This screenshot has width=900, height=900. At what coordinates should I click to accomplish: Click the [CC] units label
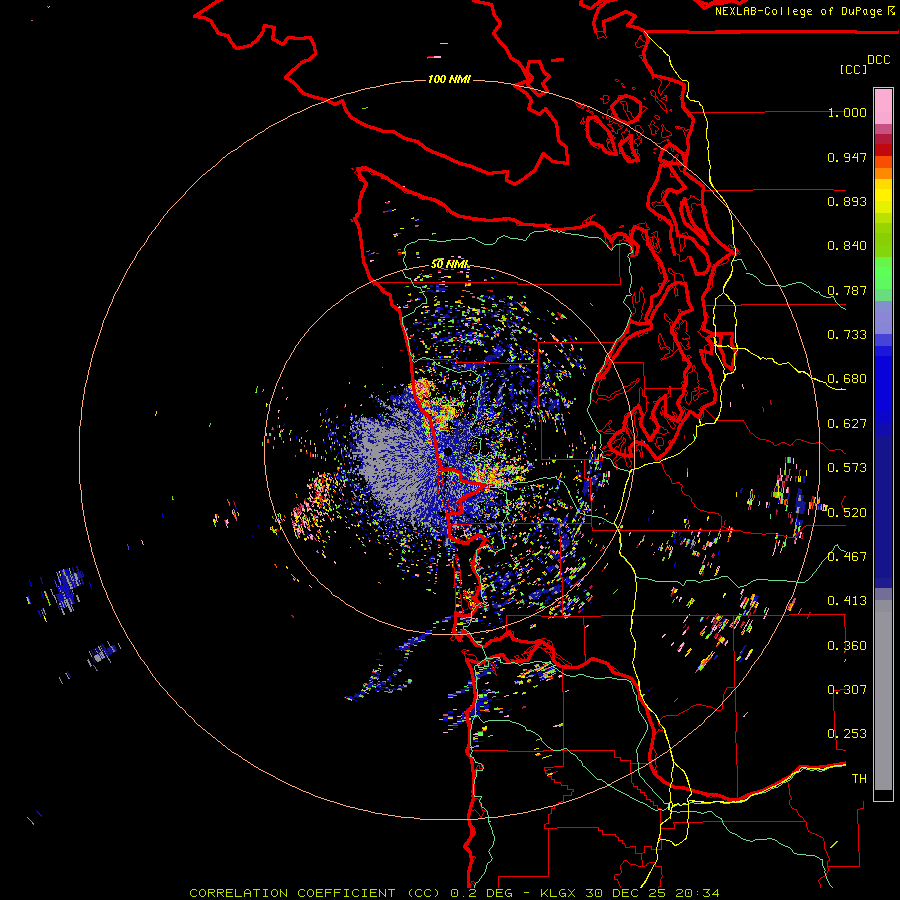pyautogui.click(x=853, y=69)
